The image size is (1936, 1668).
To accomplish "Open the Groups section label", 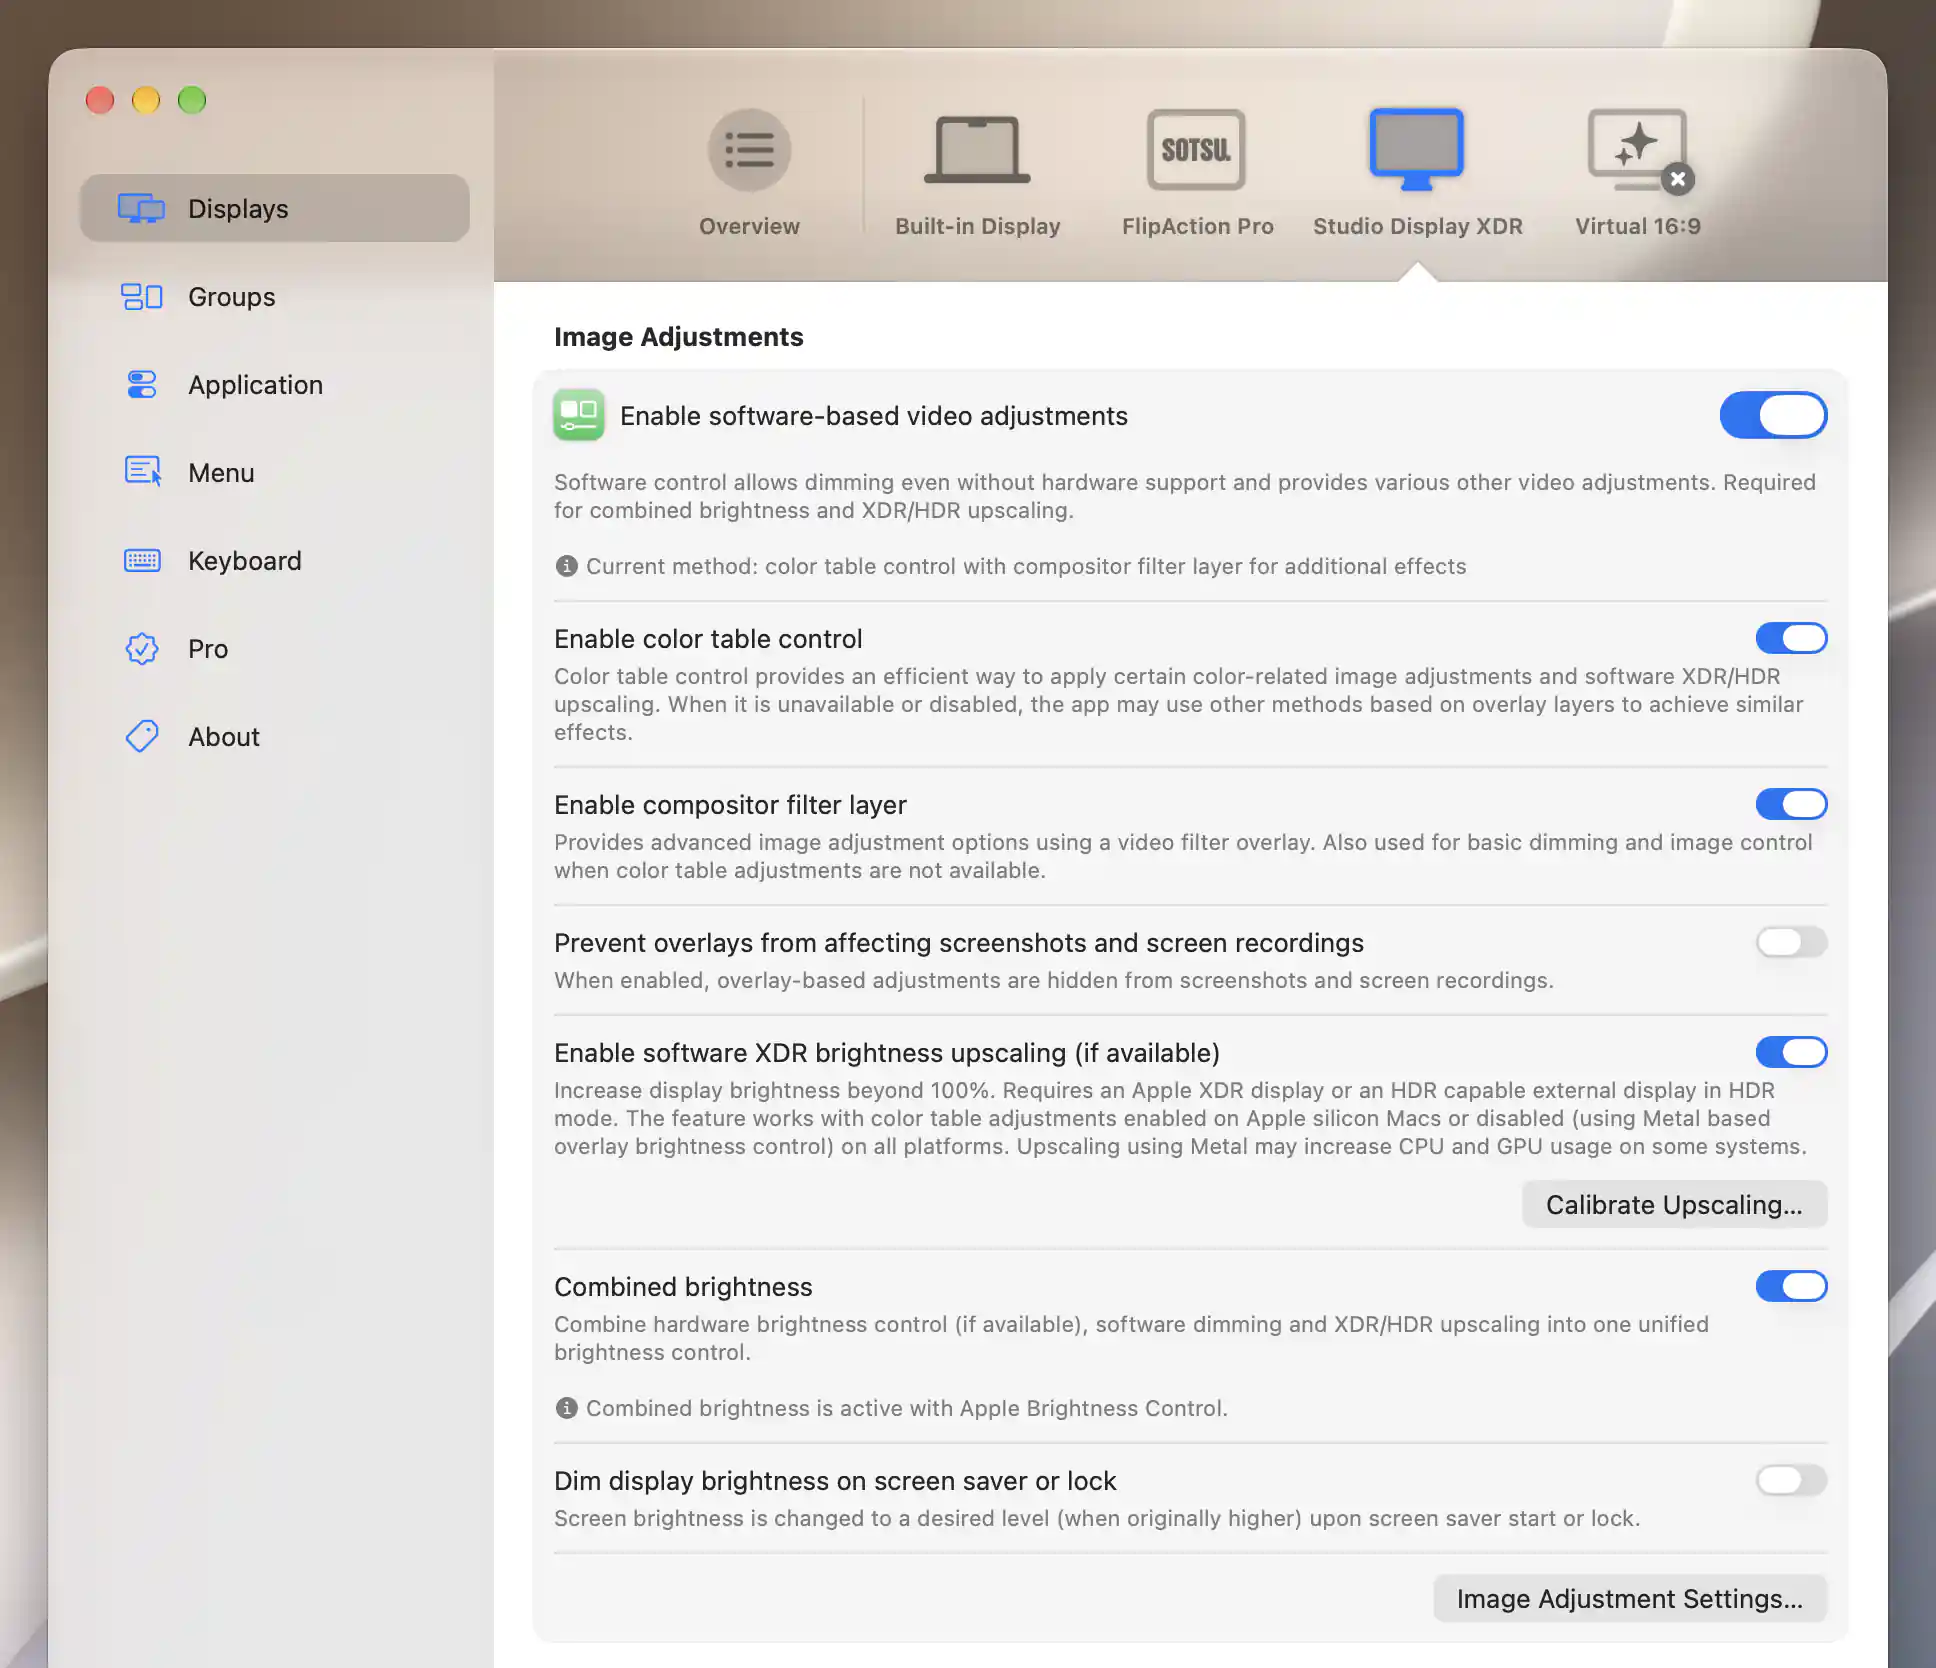I will coord(231,297).
